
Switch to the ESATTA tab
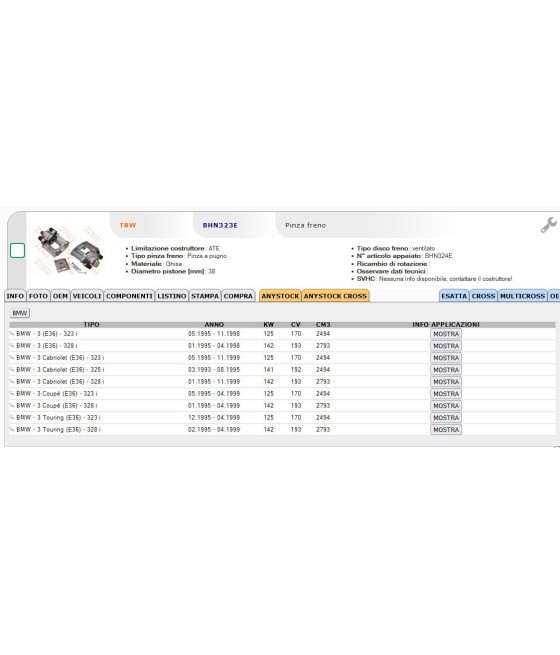(454, 296)
